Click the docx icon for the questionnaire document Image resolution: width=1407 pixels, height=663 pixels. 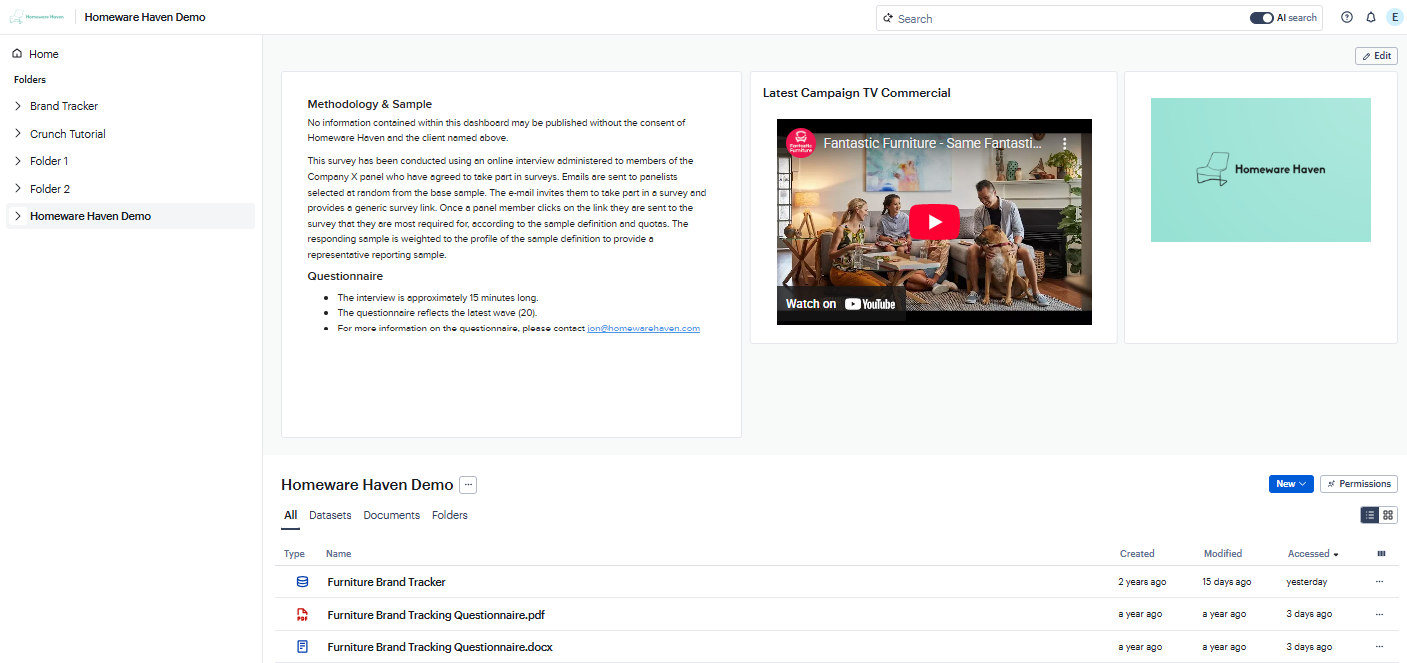pyautogui.click(x=302, y=646)
